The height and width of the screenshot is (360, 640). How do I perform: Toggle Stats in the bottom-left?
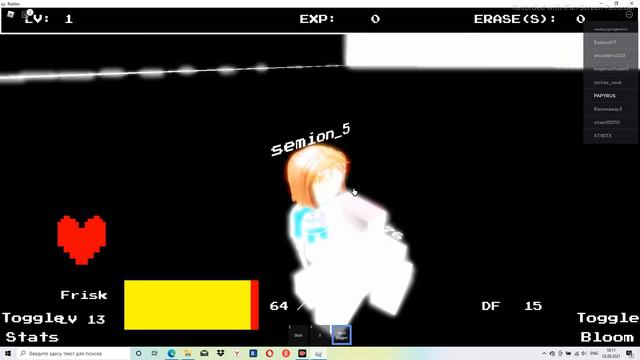click(x=32, y=327)
